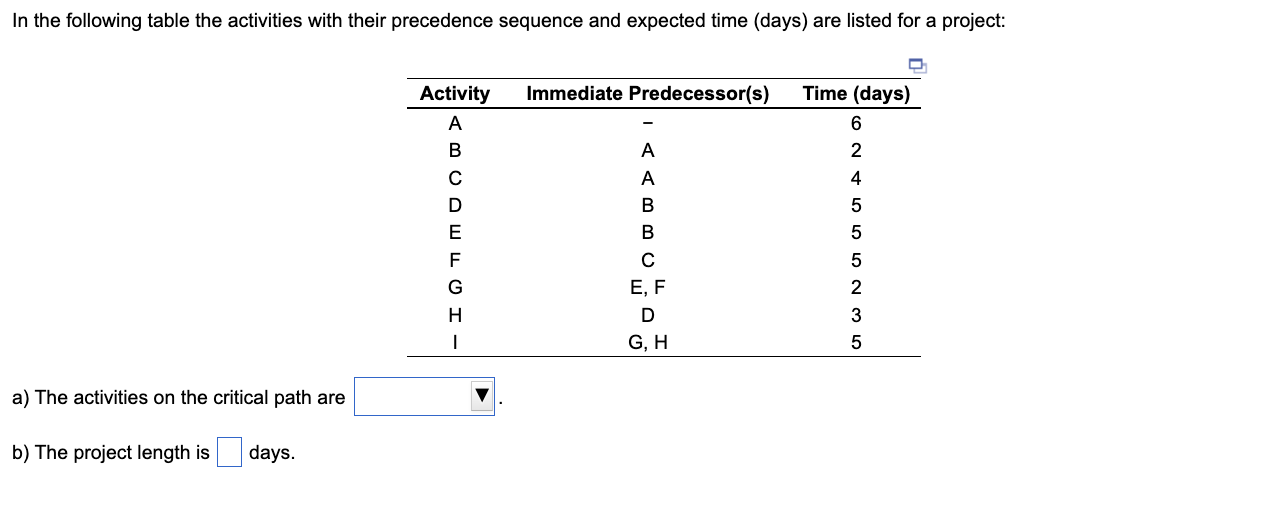The width and height of the screenshot is (1266, 518).
Task: Select the Activity column header
Action: (x=455, y=94)
